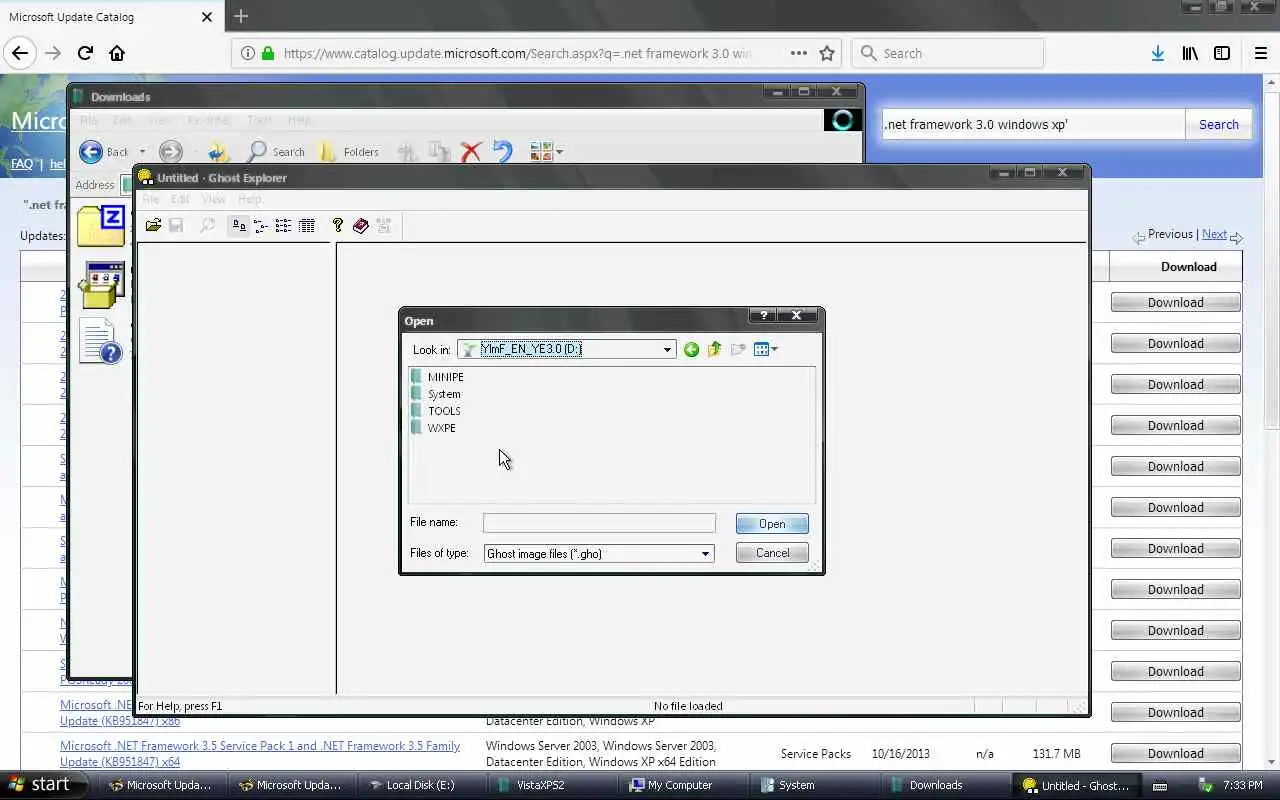
Task: Bookmark this page with the star icon
Action: [827, 53]
